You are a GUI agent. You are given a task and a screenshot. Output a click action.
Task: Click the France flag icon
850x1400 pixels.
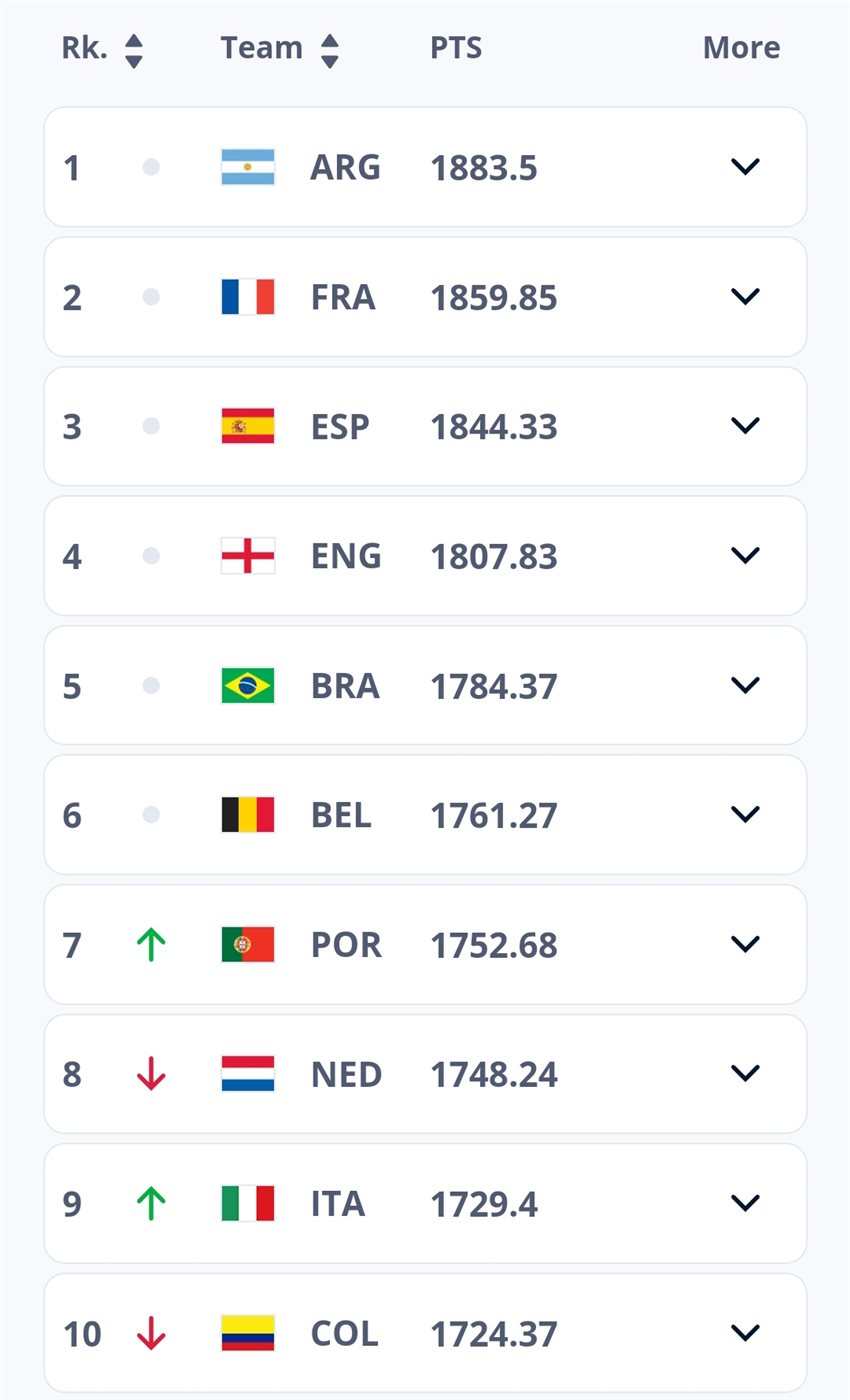247,297
